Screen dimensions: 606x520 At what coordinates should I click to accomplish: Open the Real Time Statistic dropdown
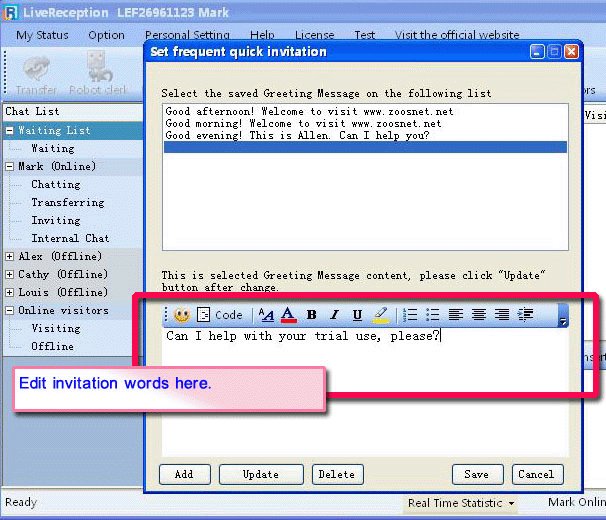[x=461, y=503]
